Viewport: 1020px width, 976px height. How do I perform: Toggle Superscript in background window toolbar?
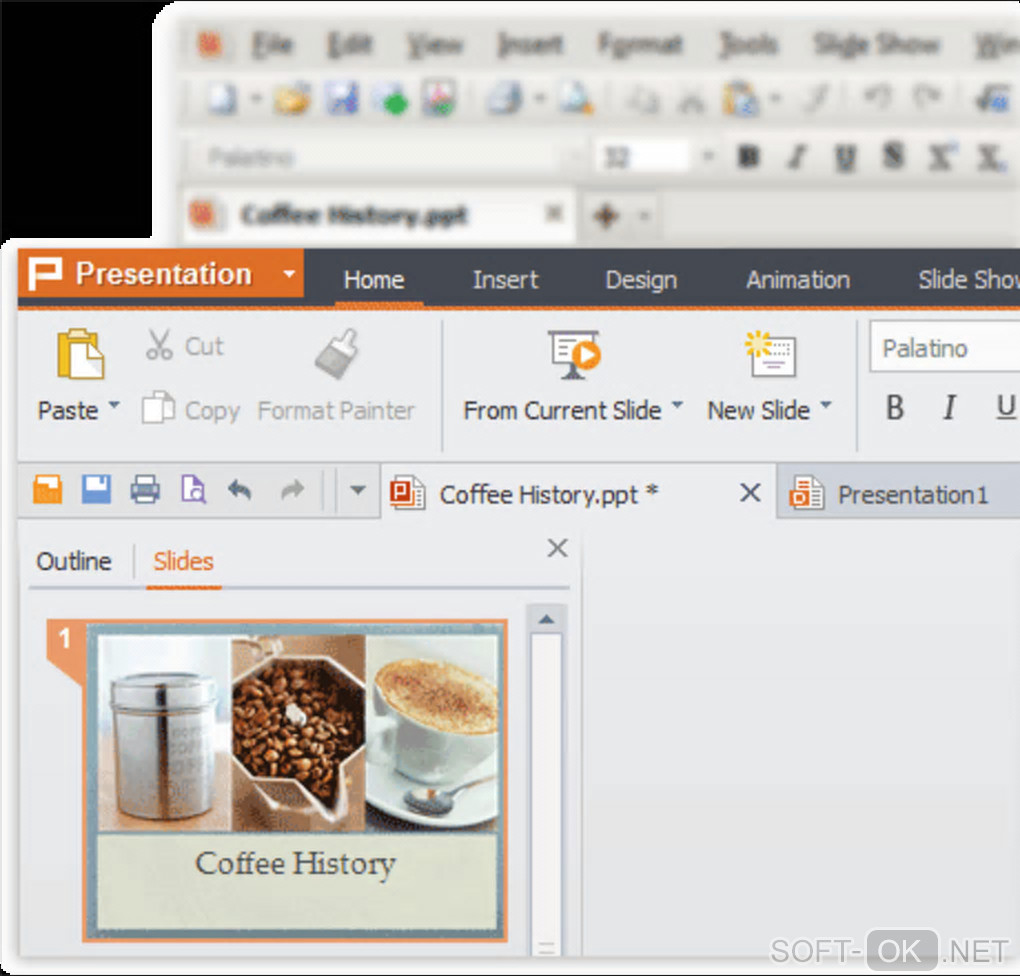pyautogui.click(x=941, y=157)
